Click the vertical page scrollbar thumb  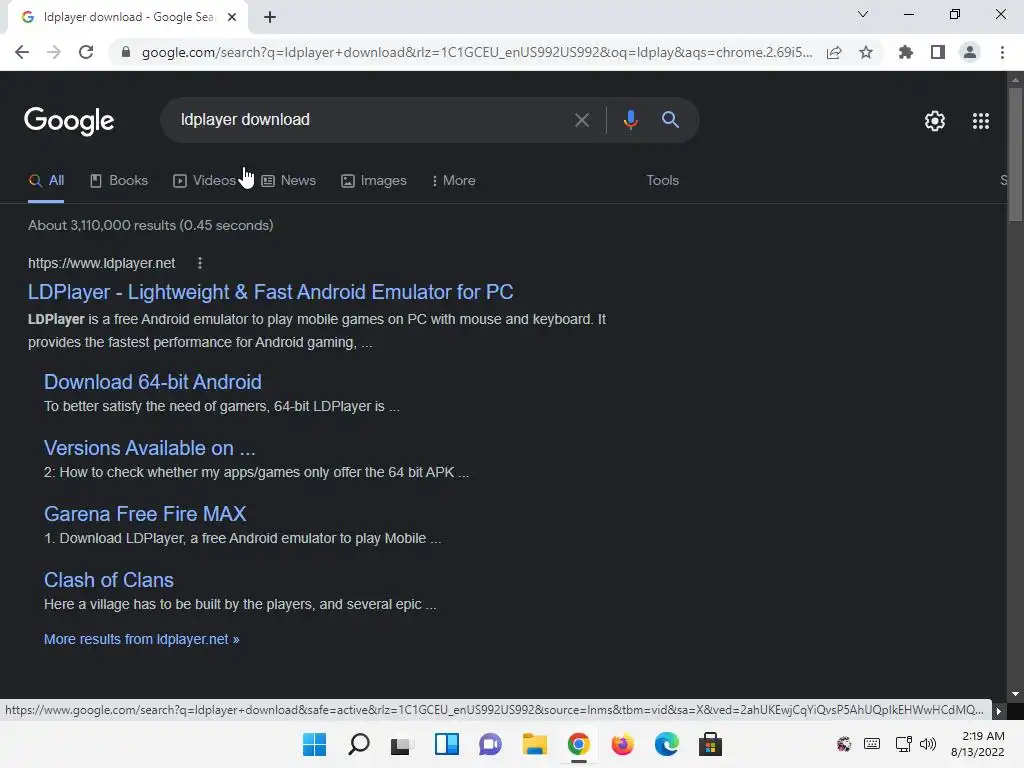(1015, 153)
